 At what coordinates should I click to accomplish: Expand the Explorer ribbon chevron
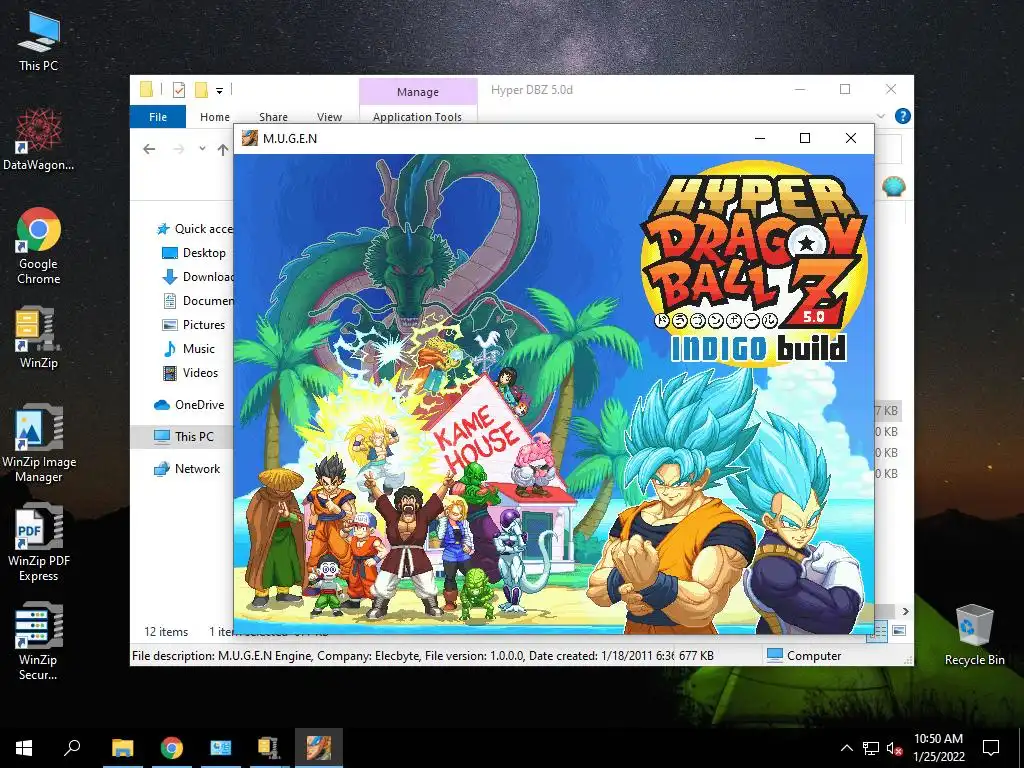pyautogui.click(x=880, y=116)
